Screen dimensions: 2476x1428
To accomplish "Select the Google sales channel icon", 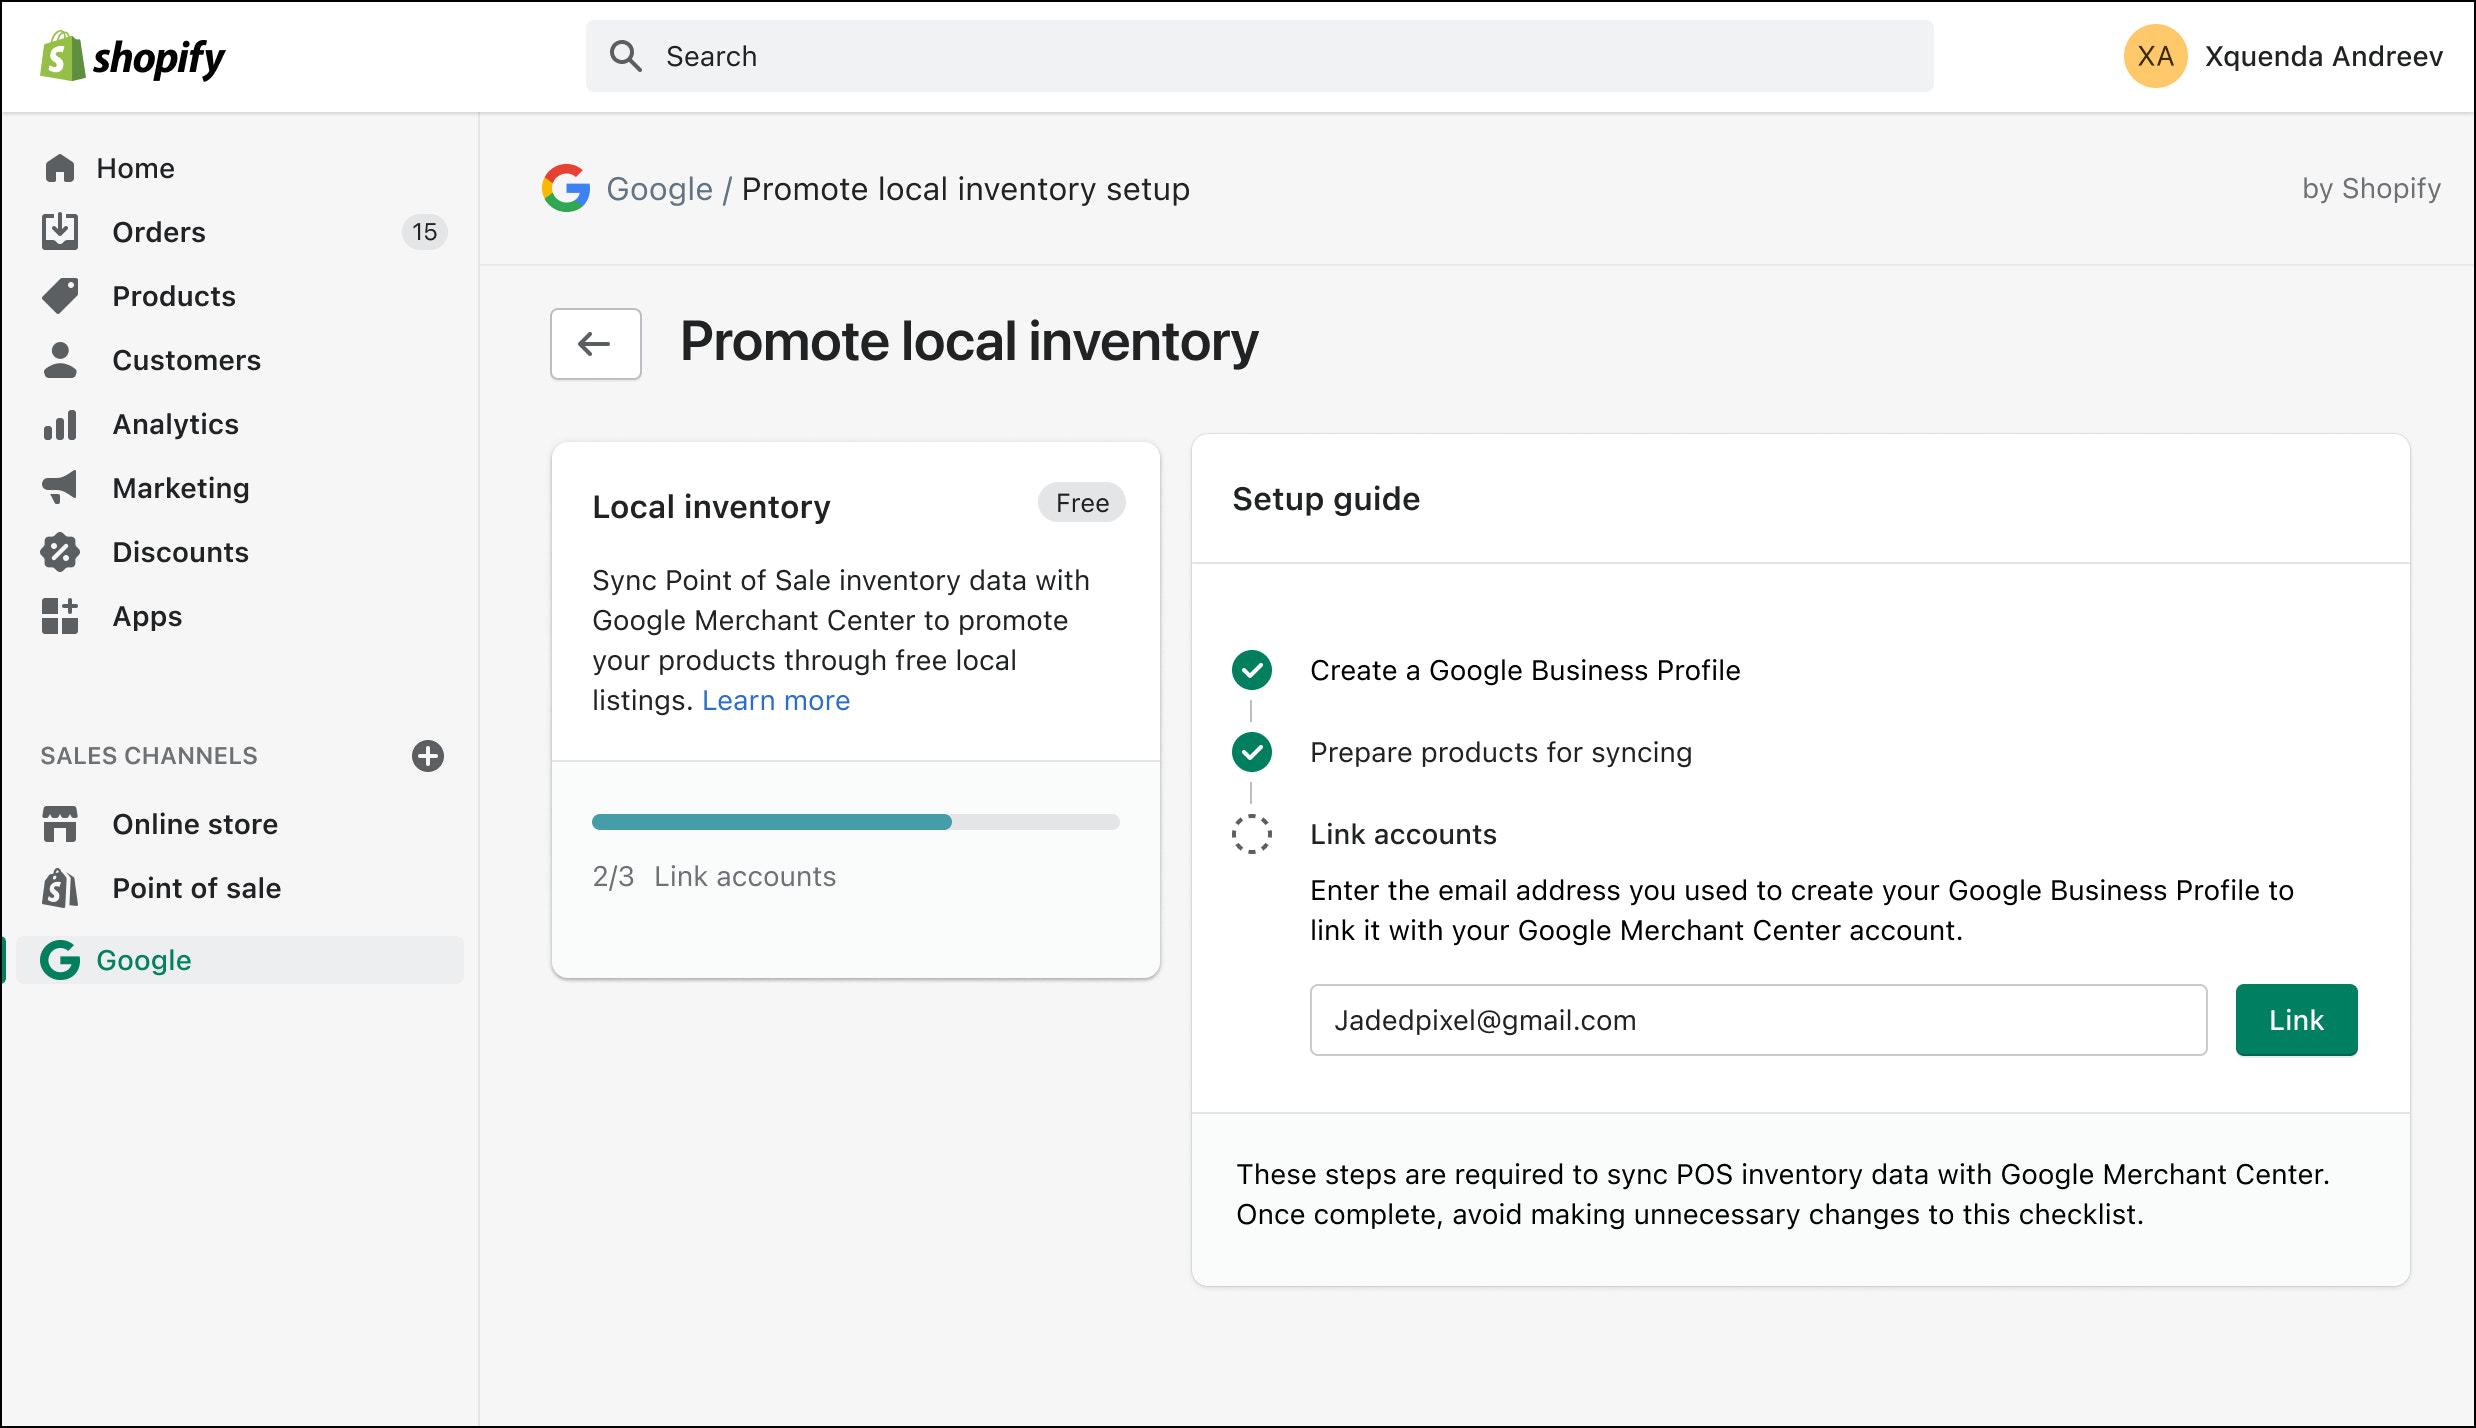I will coord(59,960).
